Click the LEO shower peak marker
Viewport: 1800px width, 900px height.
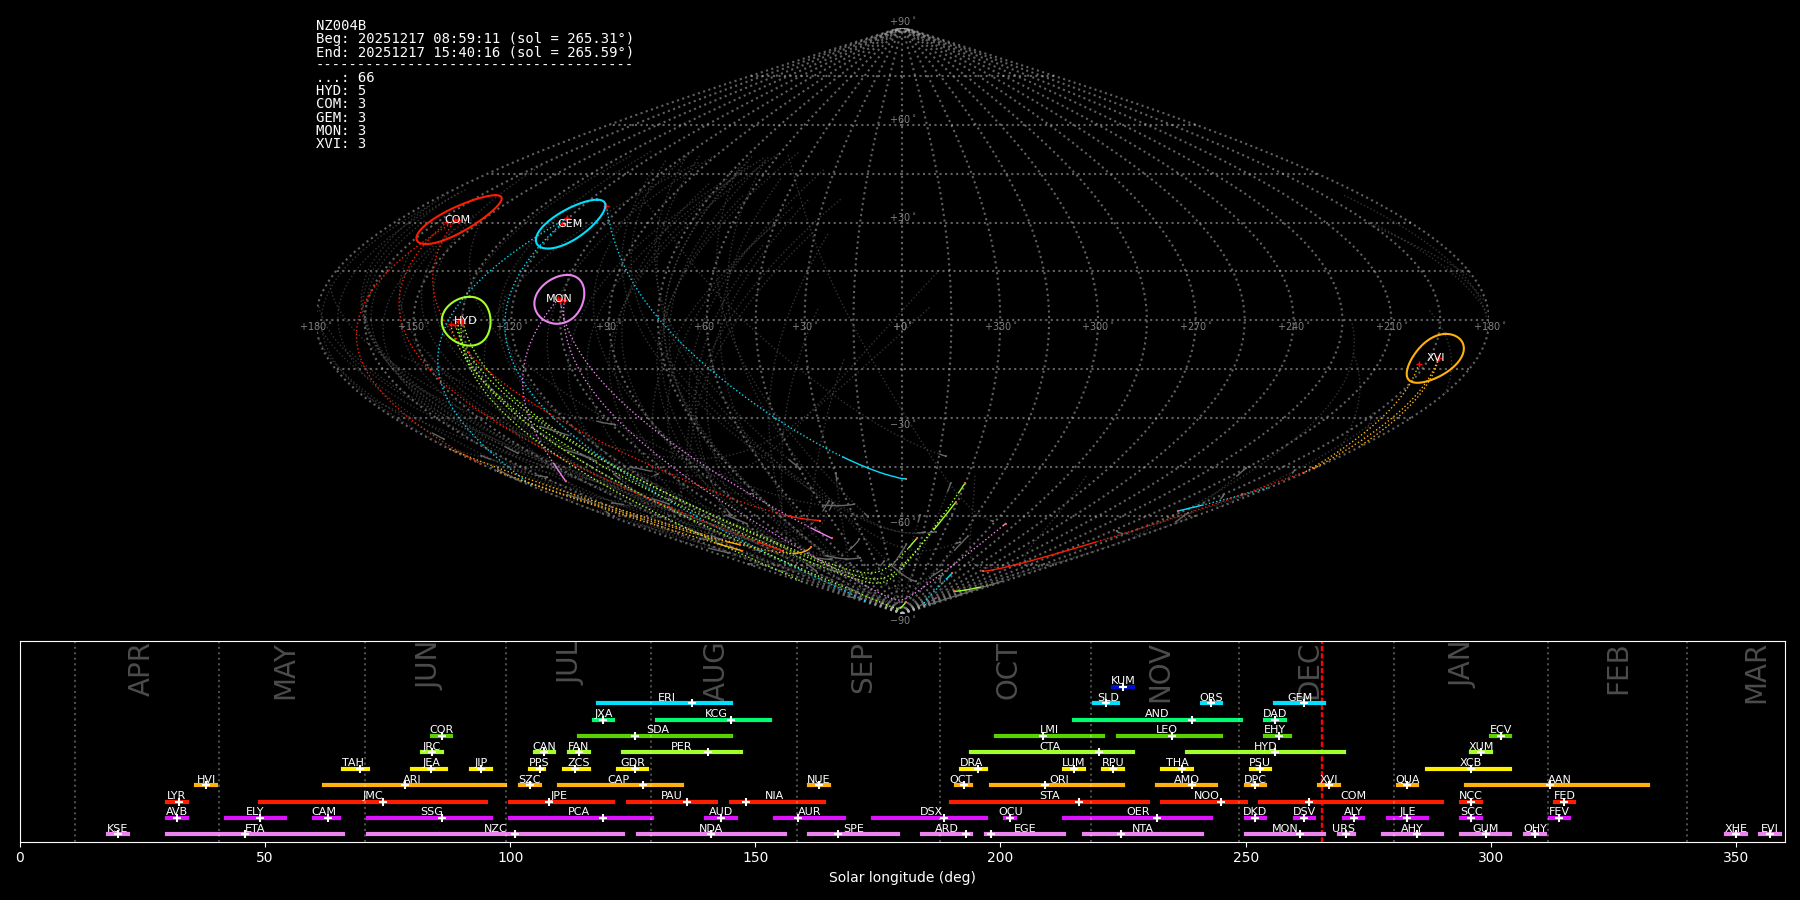(1172, 736)
